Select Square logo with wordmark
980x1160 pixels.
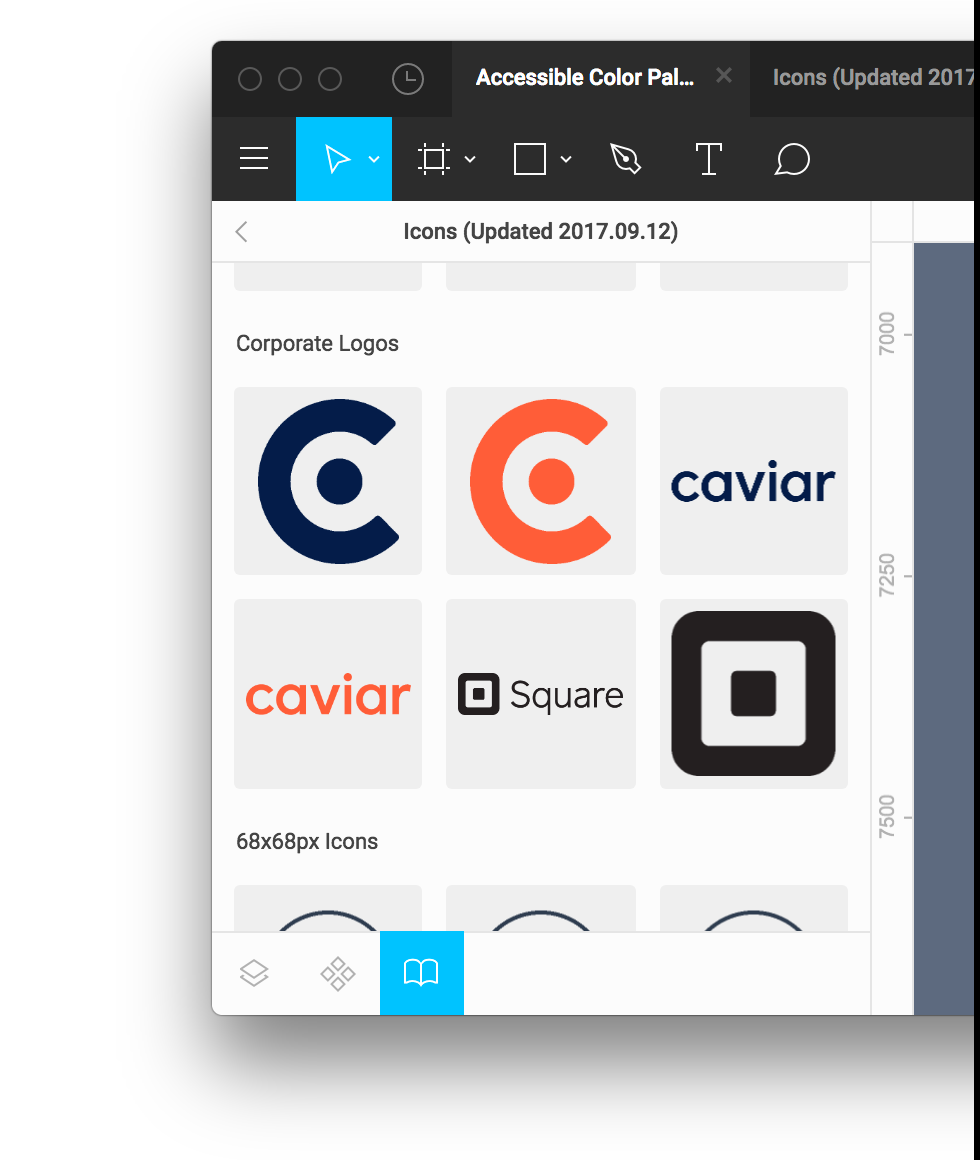tap(541, 694)
